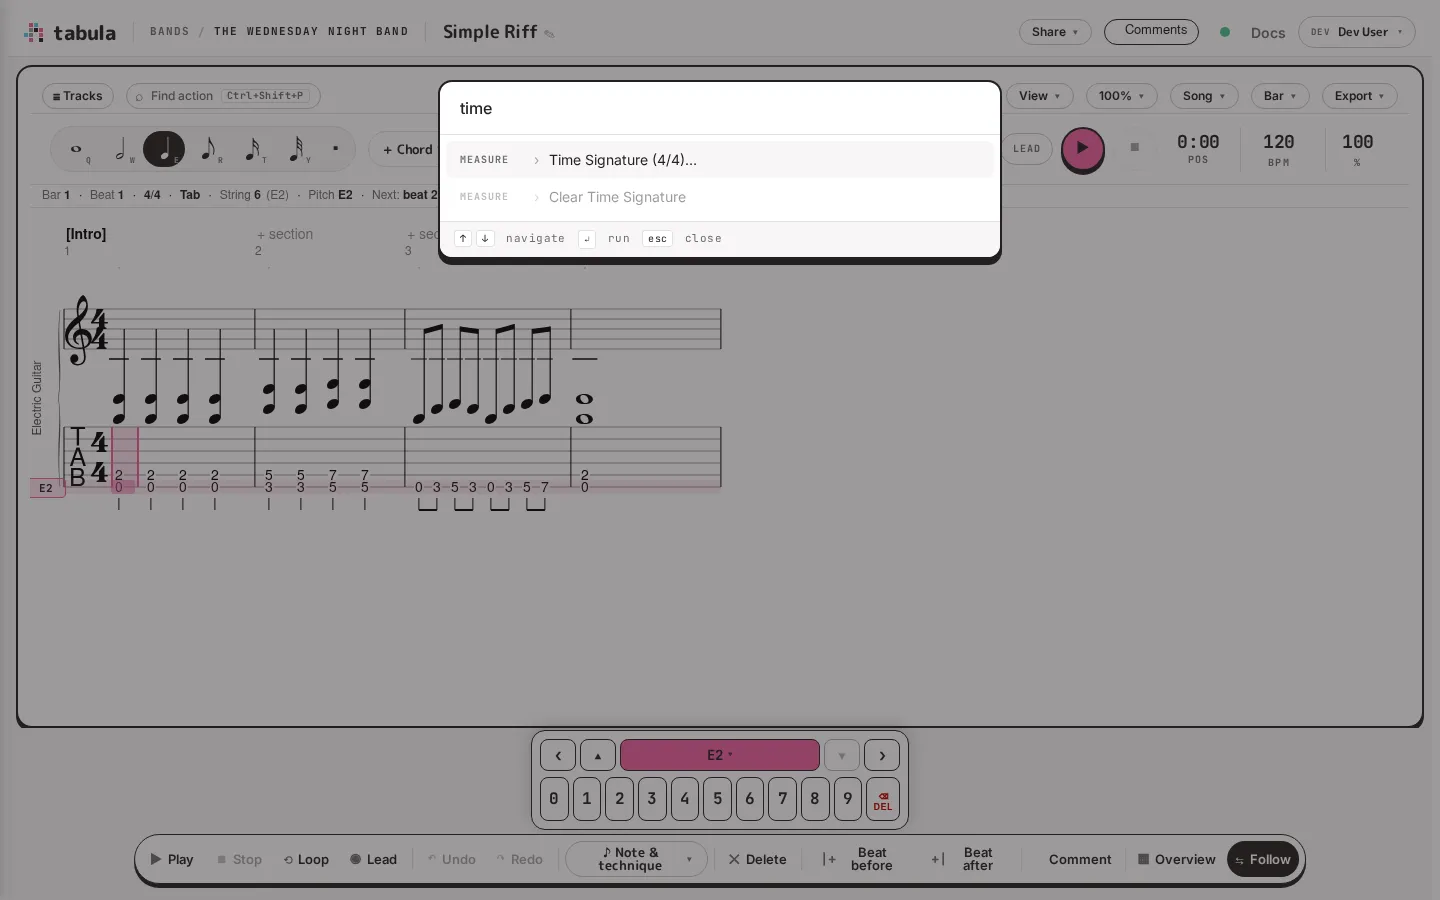Viewport: 1440px width, 900px height.
Task: Select the sixteenth note duration
Action: pos(252,150)
